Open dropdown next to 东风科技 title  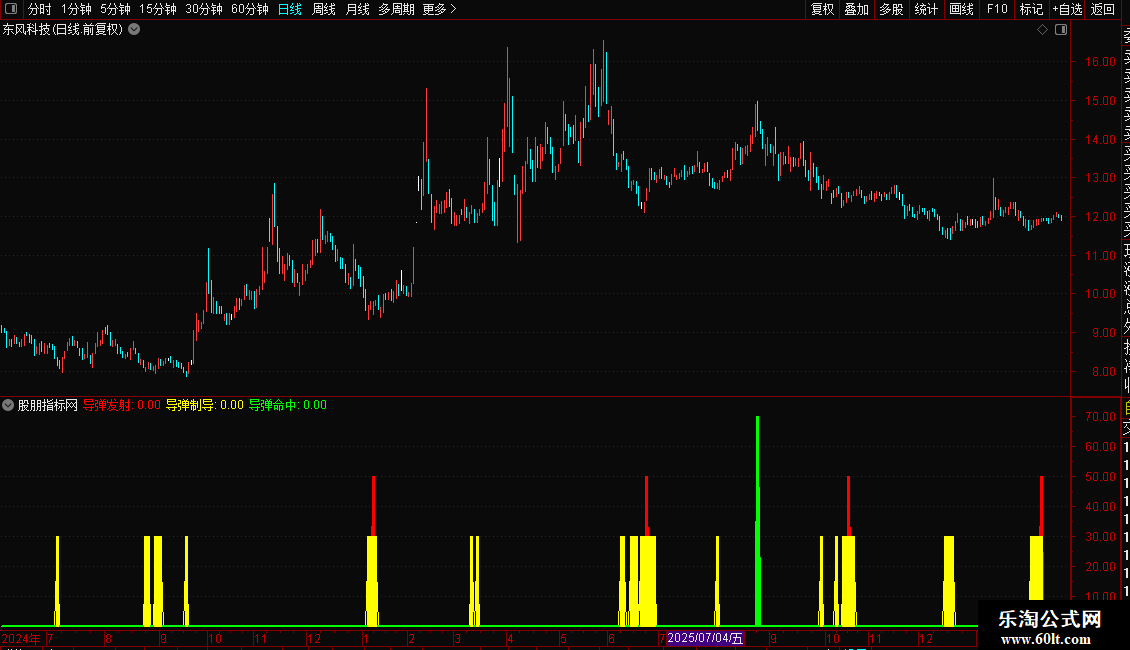[134, 30]
